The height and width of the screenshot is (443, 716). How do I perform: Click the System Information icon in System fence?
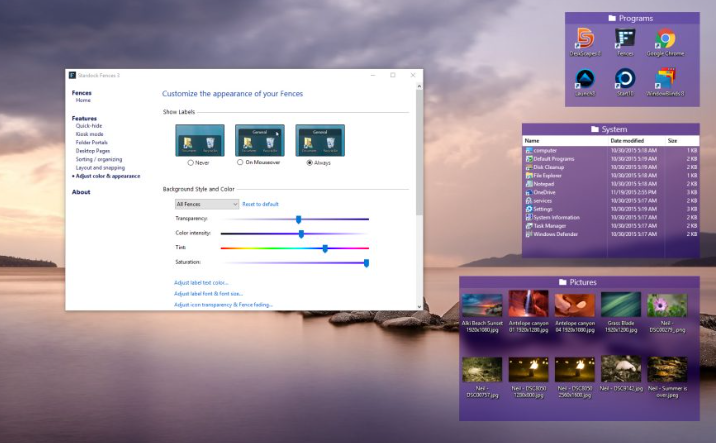(529, 217)
